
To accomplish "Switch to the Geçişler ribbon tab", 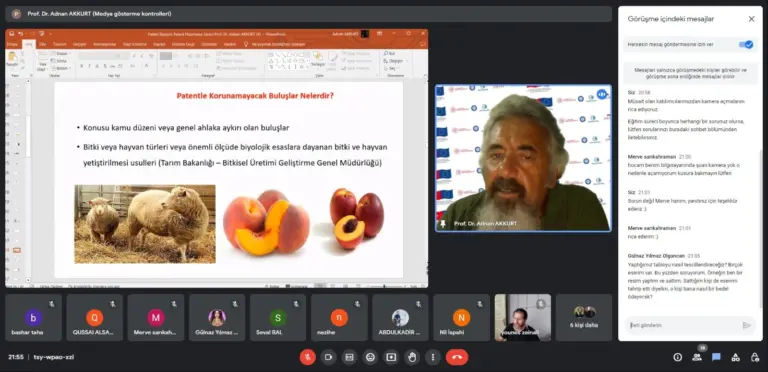I will pyautogui.click(x=79, y=44).
